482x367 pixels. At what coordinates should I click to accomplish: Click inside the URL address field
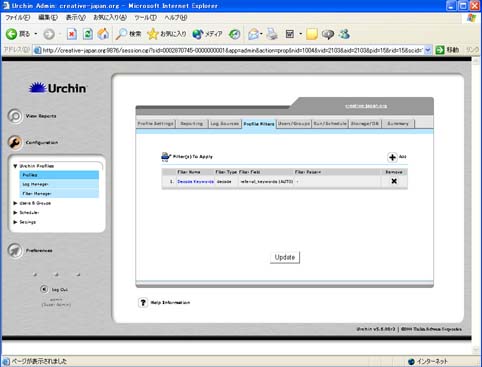[x=232, y=50]
